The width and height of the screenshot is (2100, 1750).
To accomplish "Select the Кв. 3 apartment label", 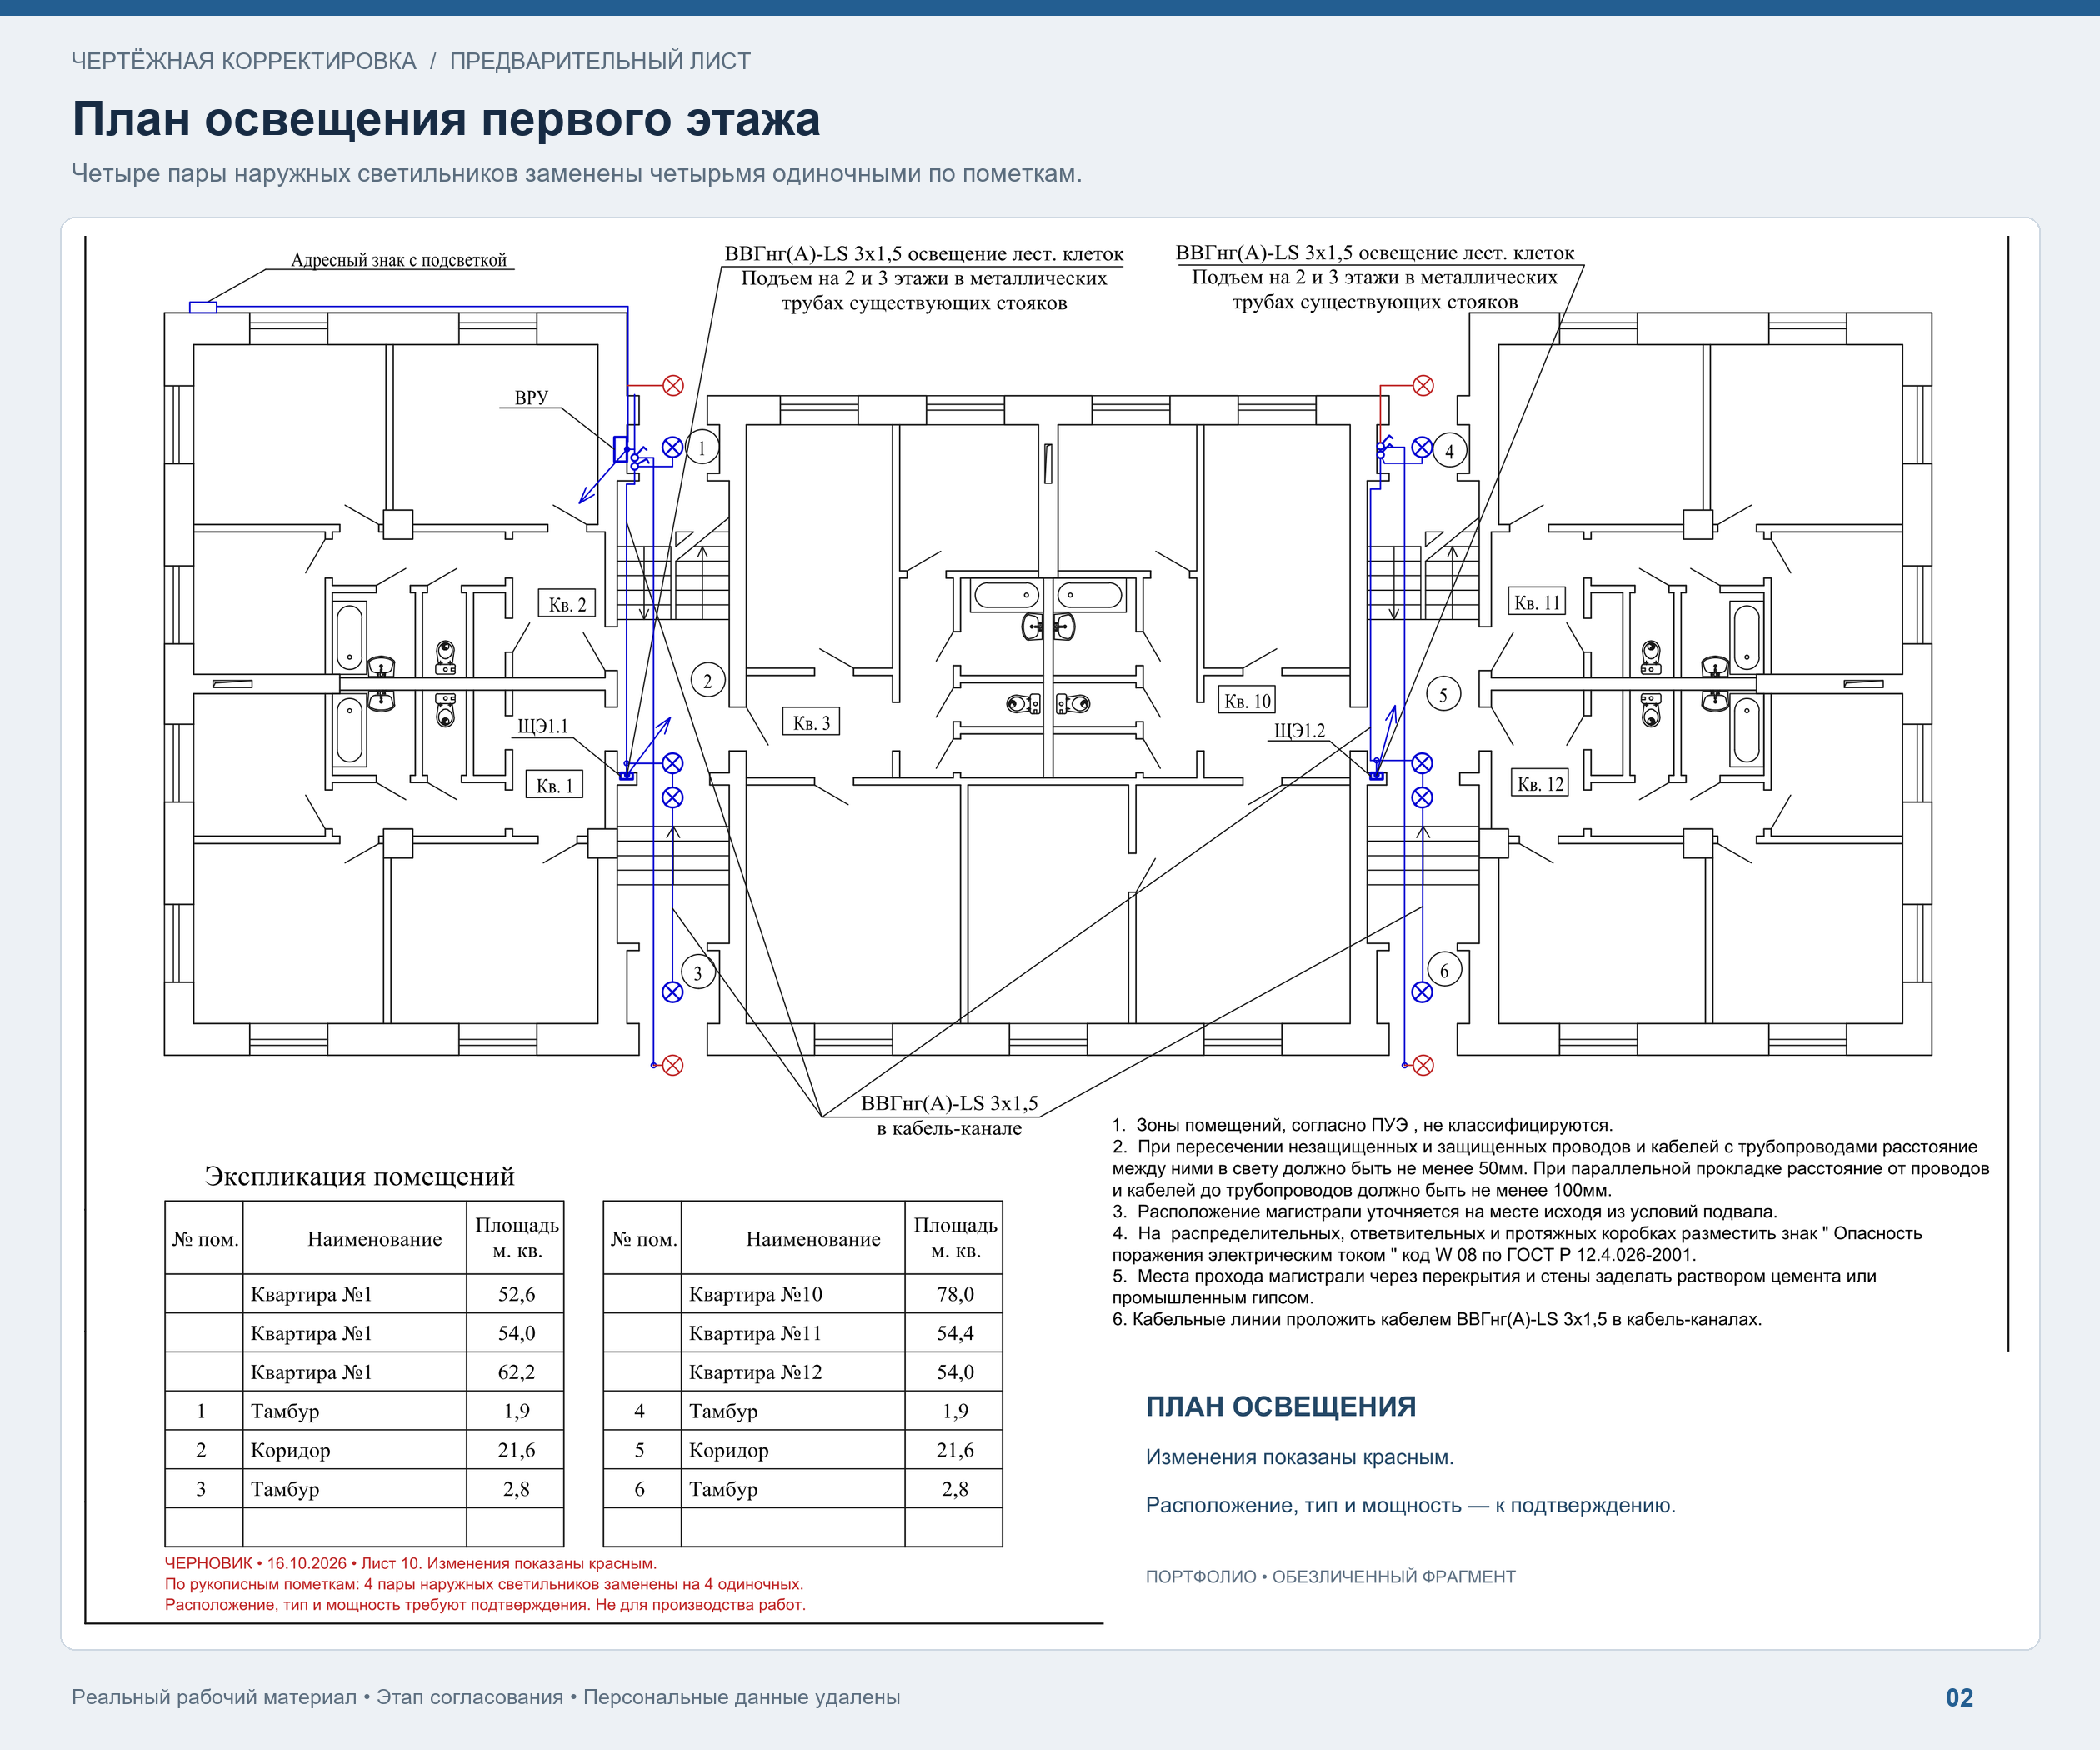I will click(811, 722).
